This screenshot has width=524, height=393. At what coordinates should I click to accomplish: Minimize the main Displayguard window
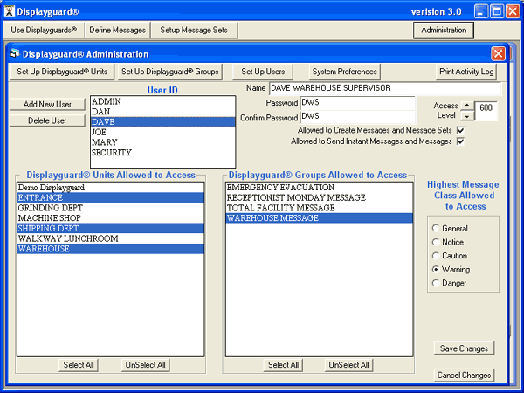click(x=481, y=11)
